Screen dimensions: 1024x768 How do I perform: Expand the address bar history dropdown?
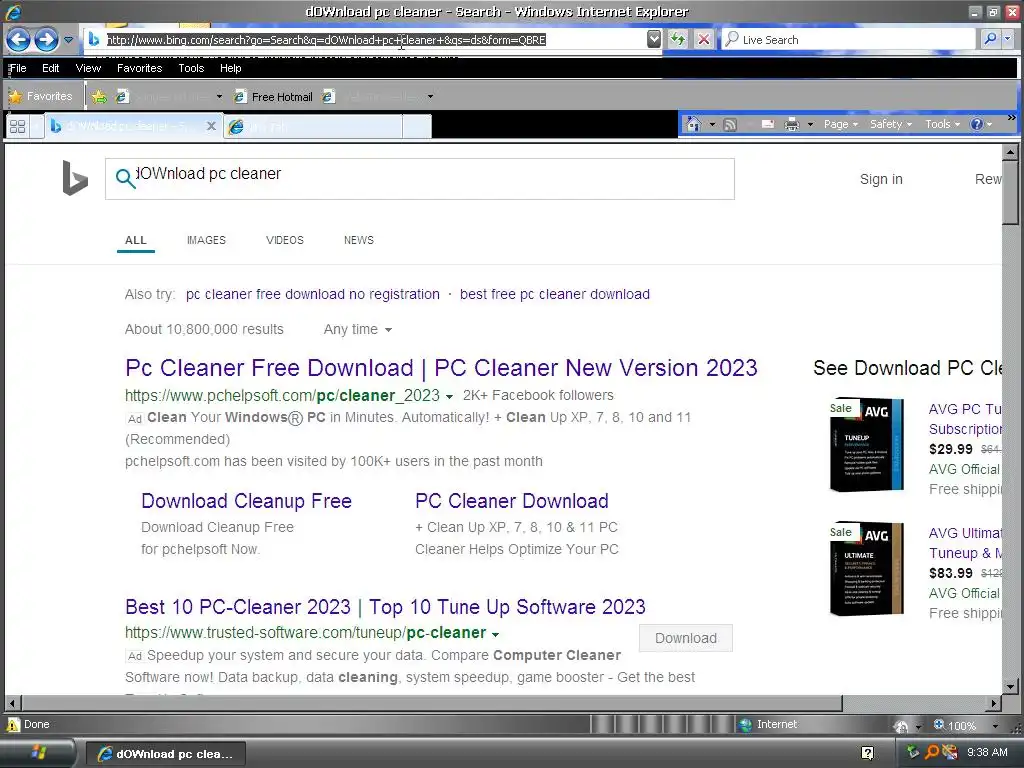pyautogui.click(x=654, y=40)
